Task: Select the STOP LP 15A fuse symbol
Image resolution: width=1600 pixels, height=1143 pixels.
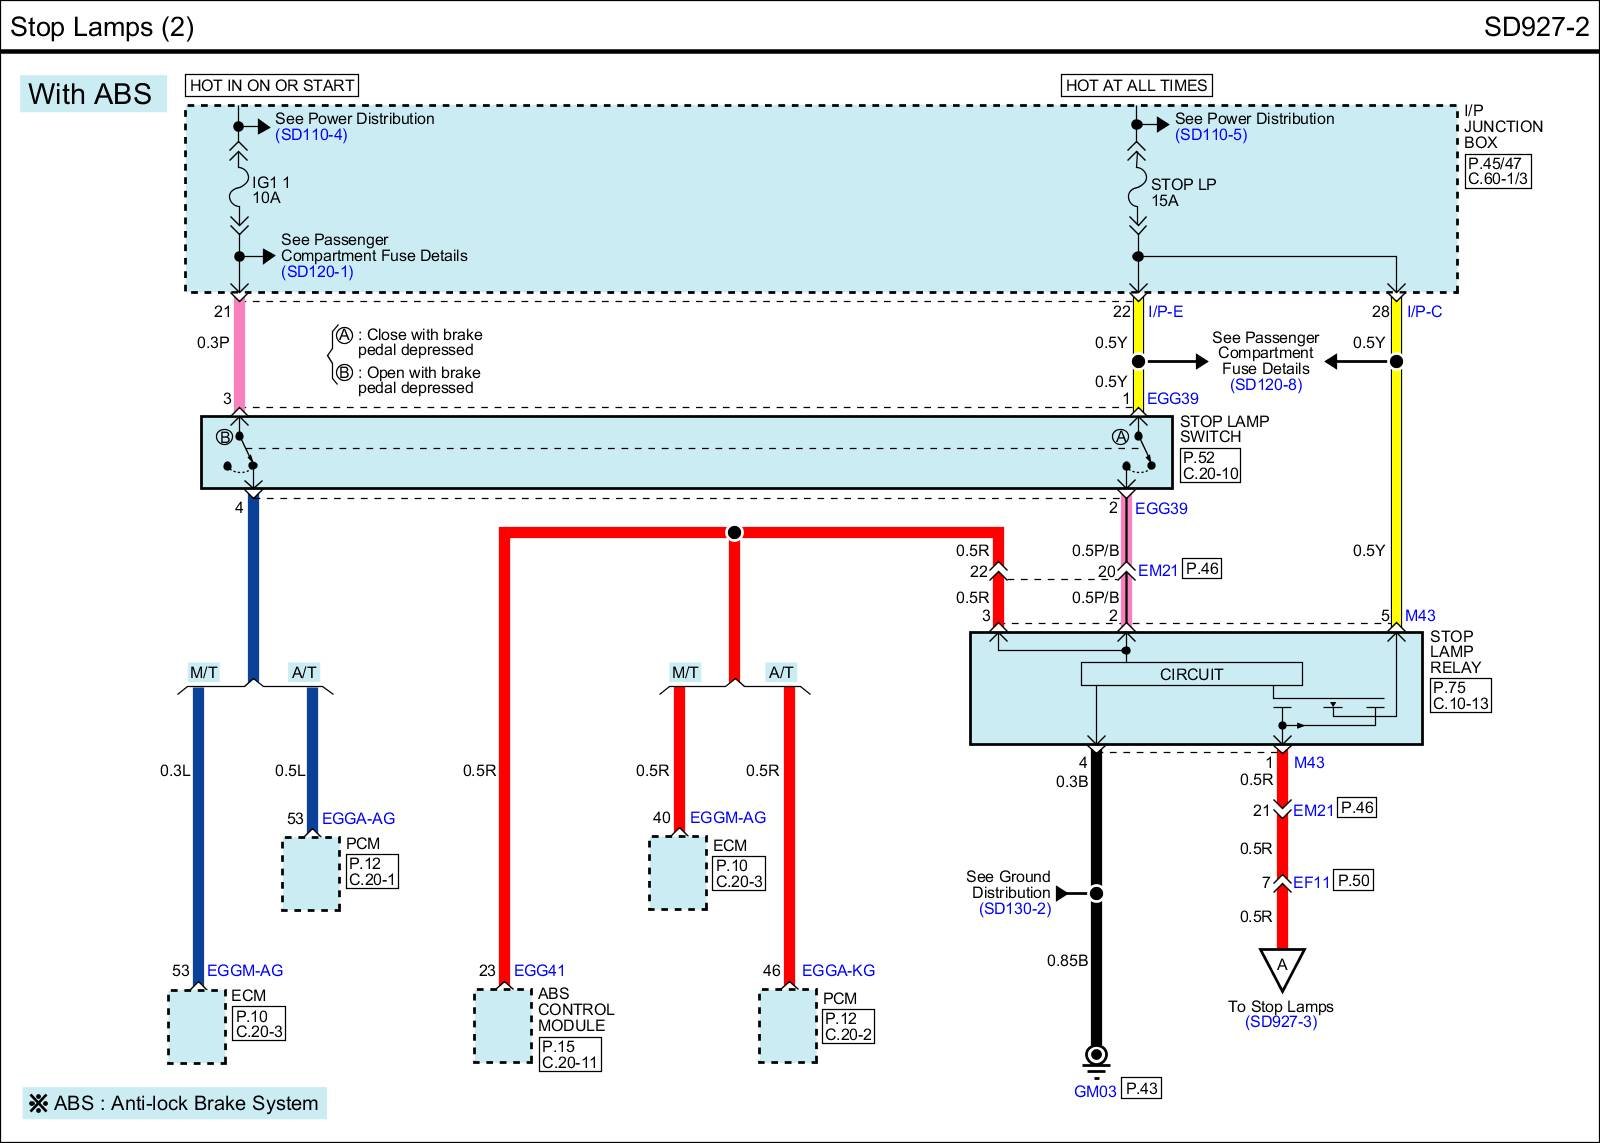Action: (1137, 192)
